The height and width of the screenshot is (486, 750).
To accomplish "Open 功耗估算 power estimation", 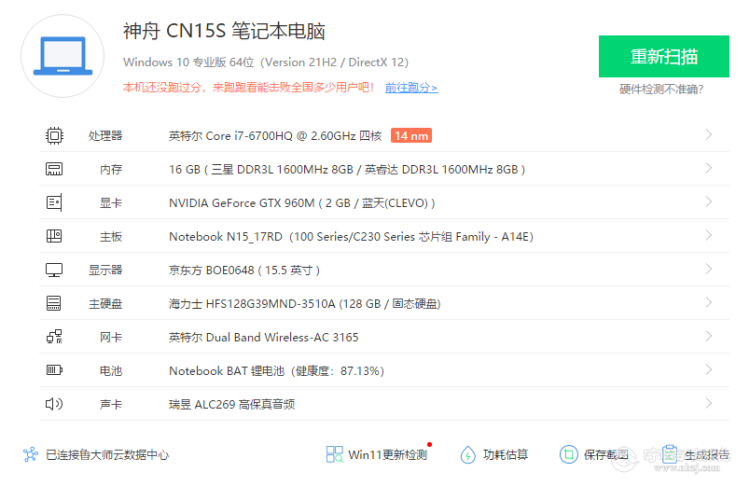I will coord(494,455).
